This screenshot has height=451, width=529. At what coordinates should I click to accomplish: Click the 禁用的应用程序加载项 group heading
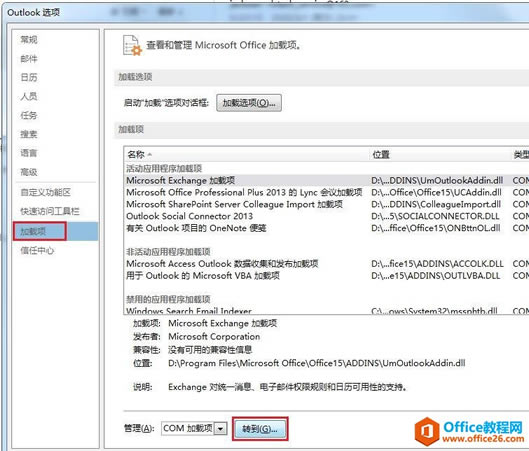click(168, 299)
